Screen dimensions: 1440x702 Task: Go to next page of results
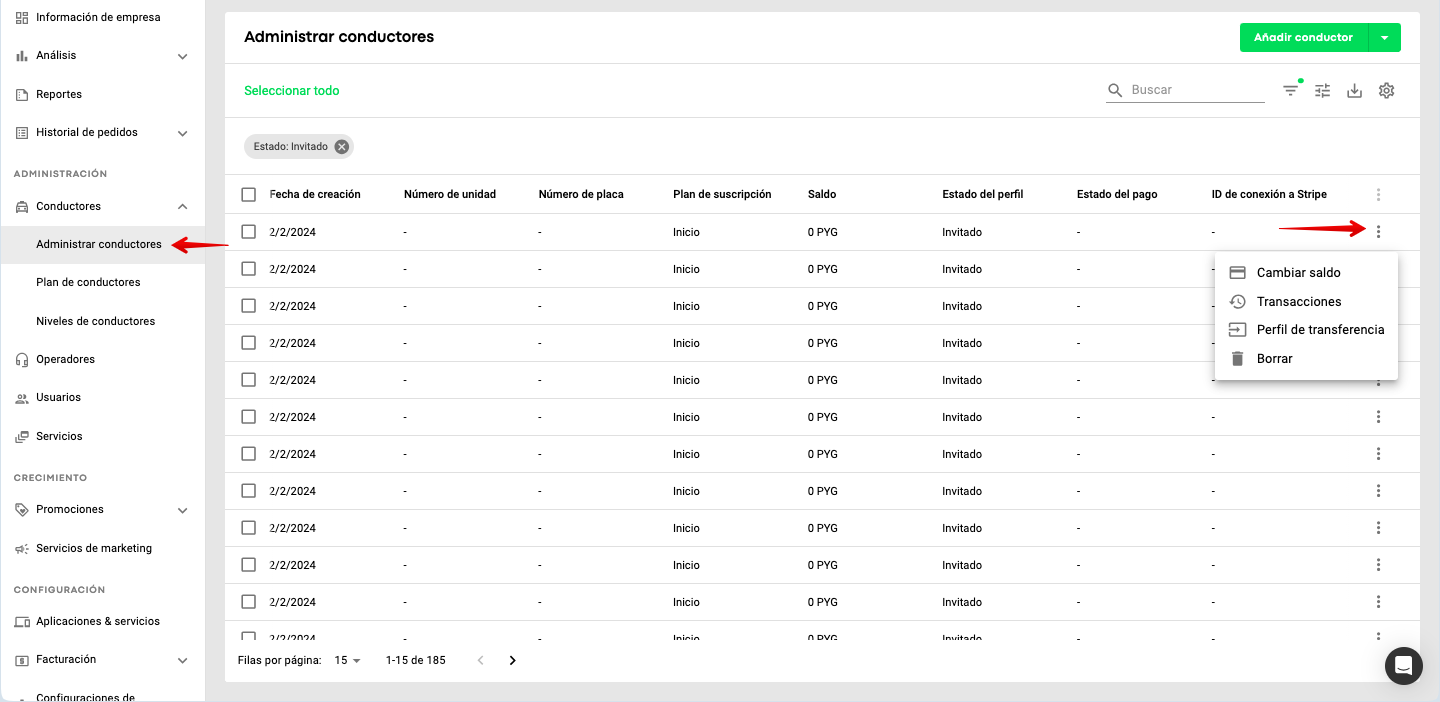513,660
